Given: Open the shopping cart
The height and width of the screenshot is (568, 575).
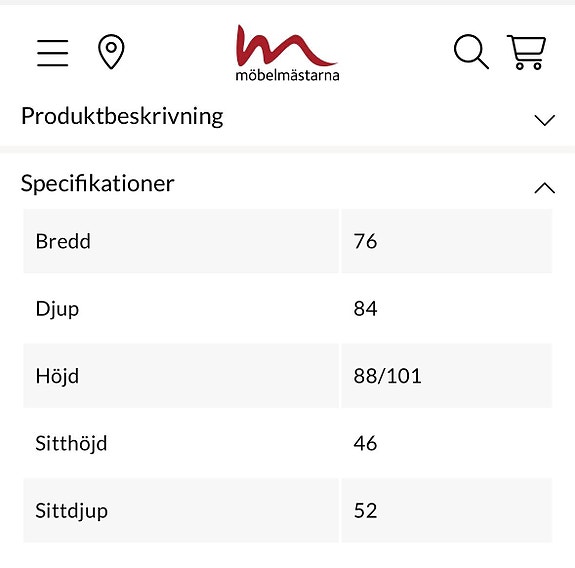Looking at the screenshot, I should point(527,52).
